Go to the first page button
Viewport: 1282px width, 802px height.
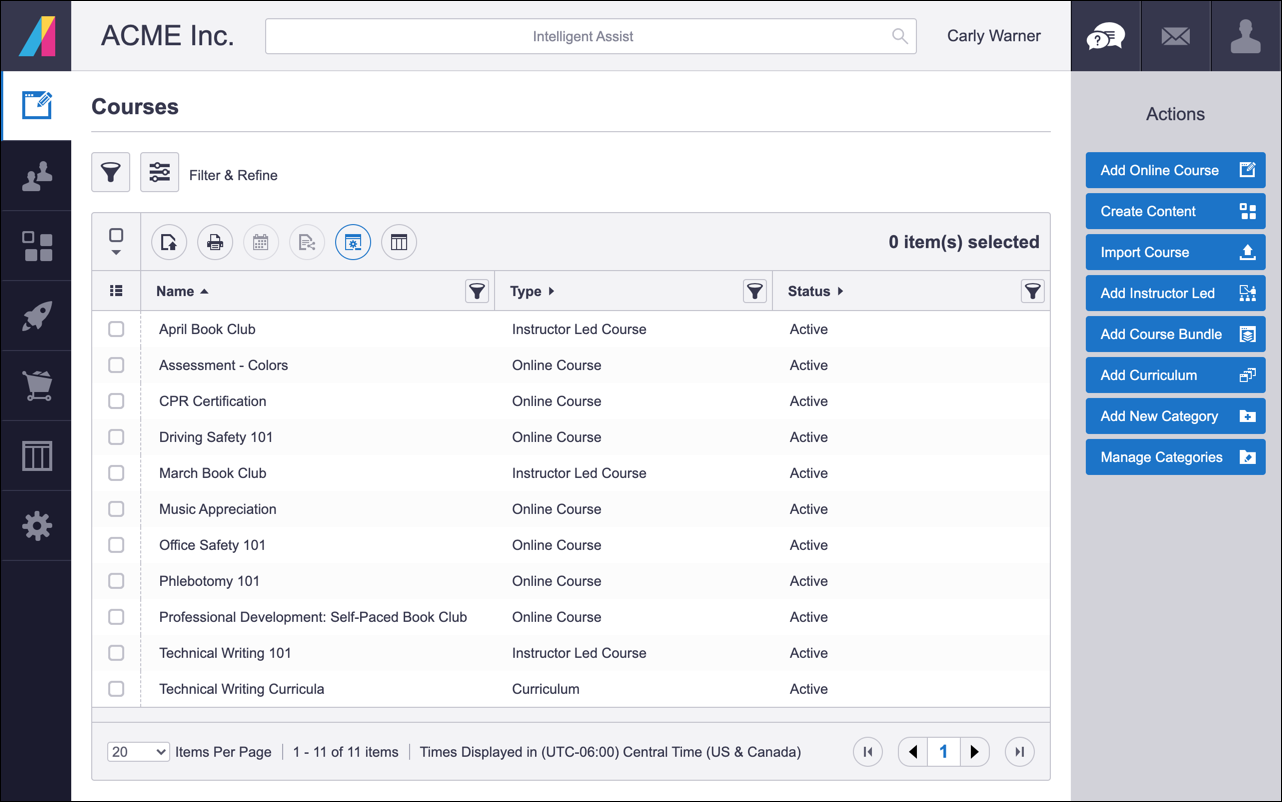tap(868, 752)
